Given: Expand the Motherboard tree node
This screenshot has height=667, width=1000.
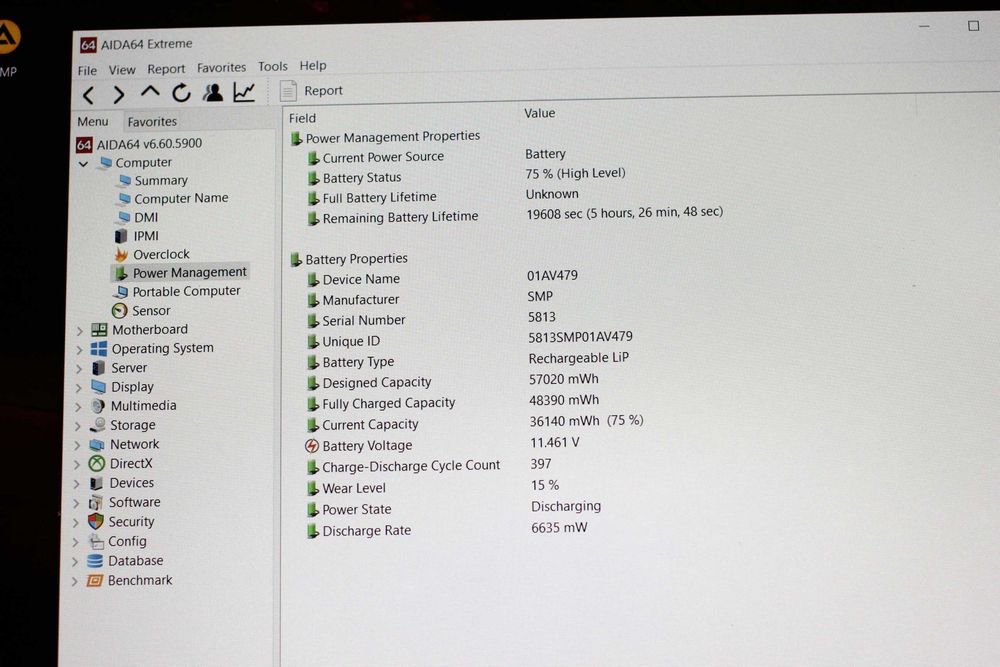Looking at the screenshot, I should tap(80, 331).
